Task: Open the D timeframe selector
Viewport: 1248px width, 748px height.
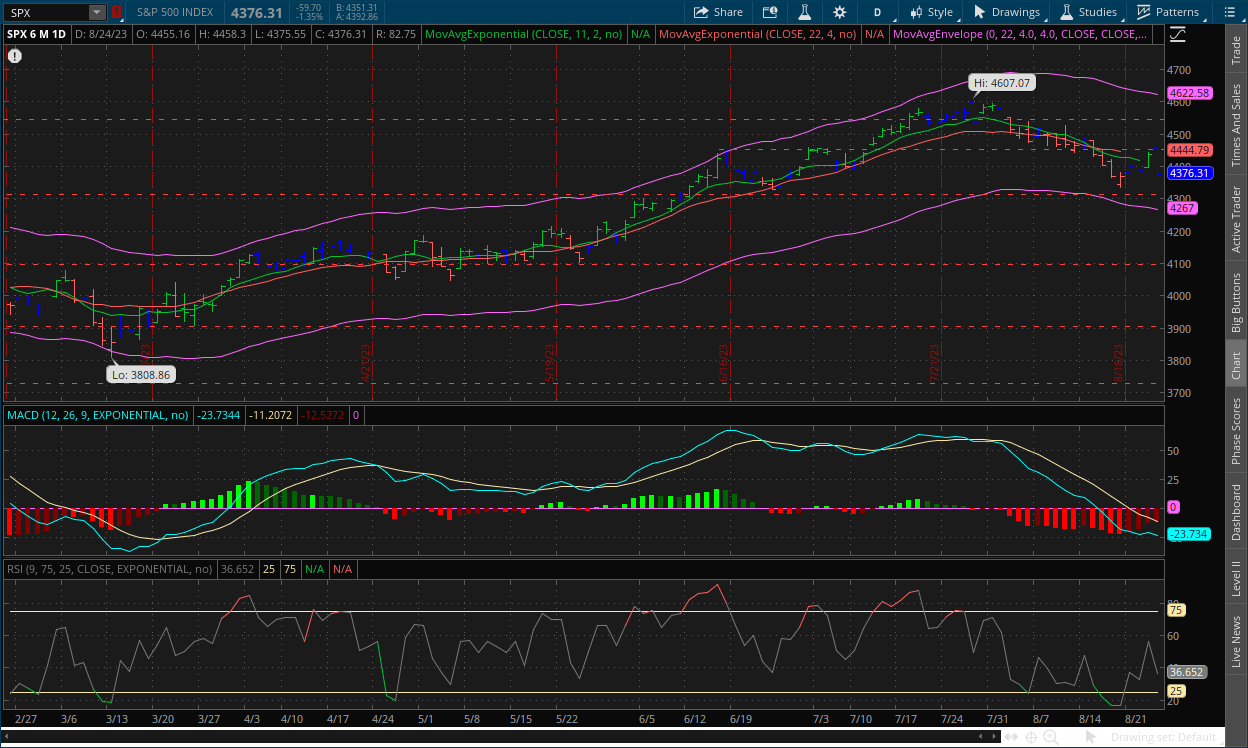Action: [877, 12]
